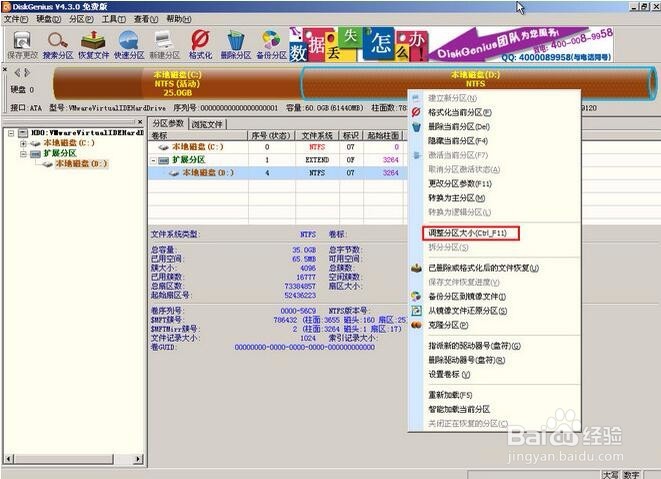Select 扩展分区 in the left tree
The height and width of the screenshot is (479, 661).
click(x=60, y=153)
